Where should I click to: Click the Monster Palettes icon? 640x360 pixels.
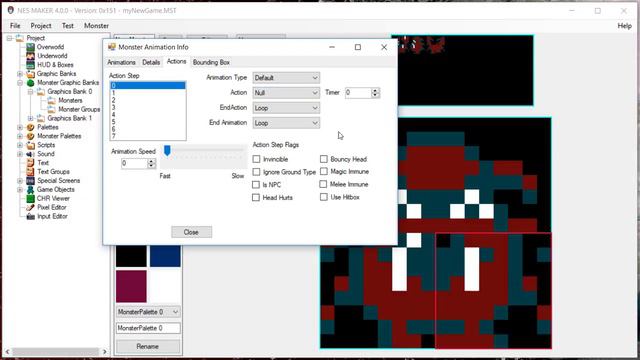pyautogui.click(x=31, y=136)
